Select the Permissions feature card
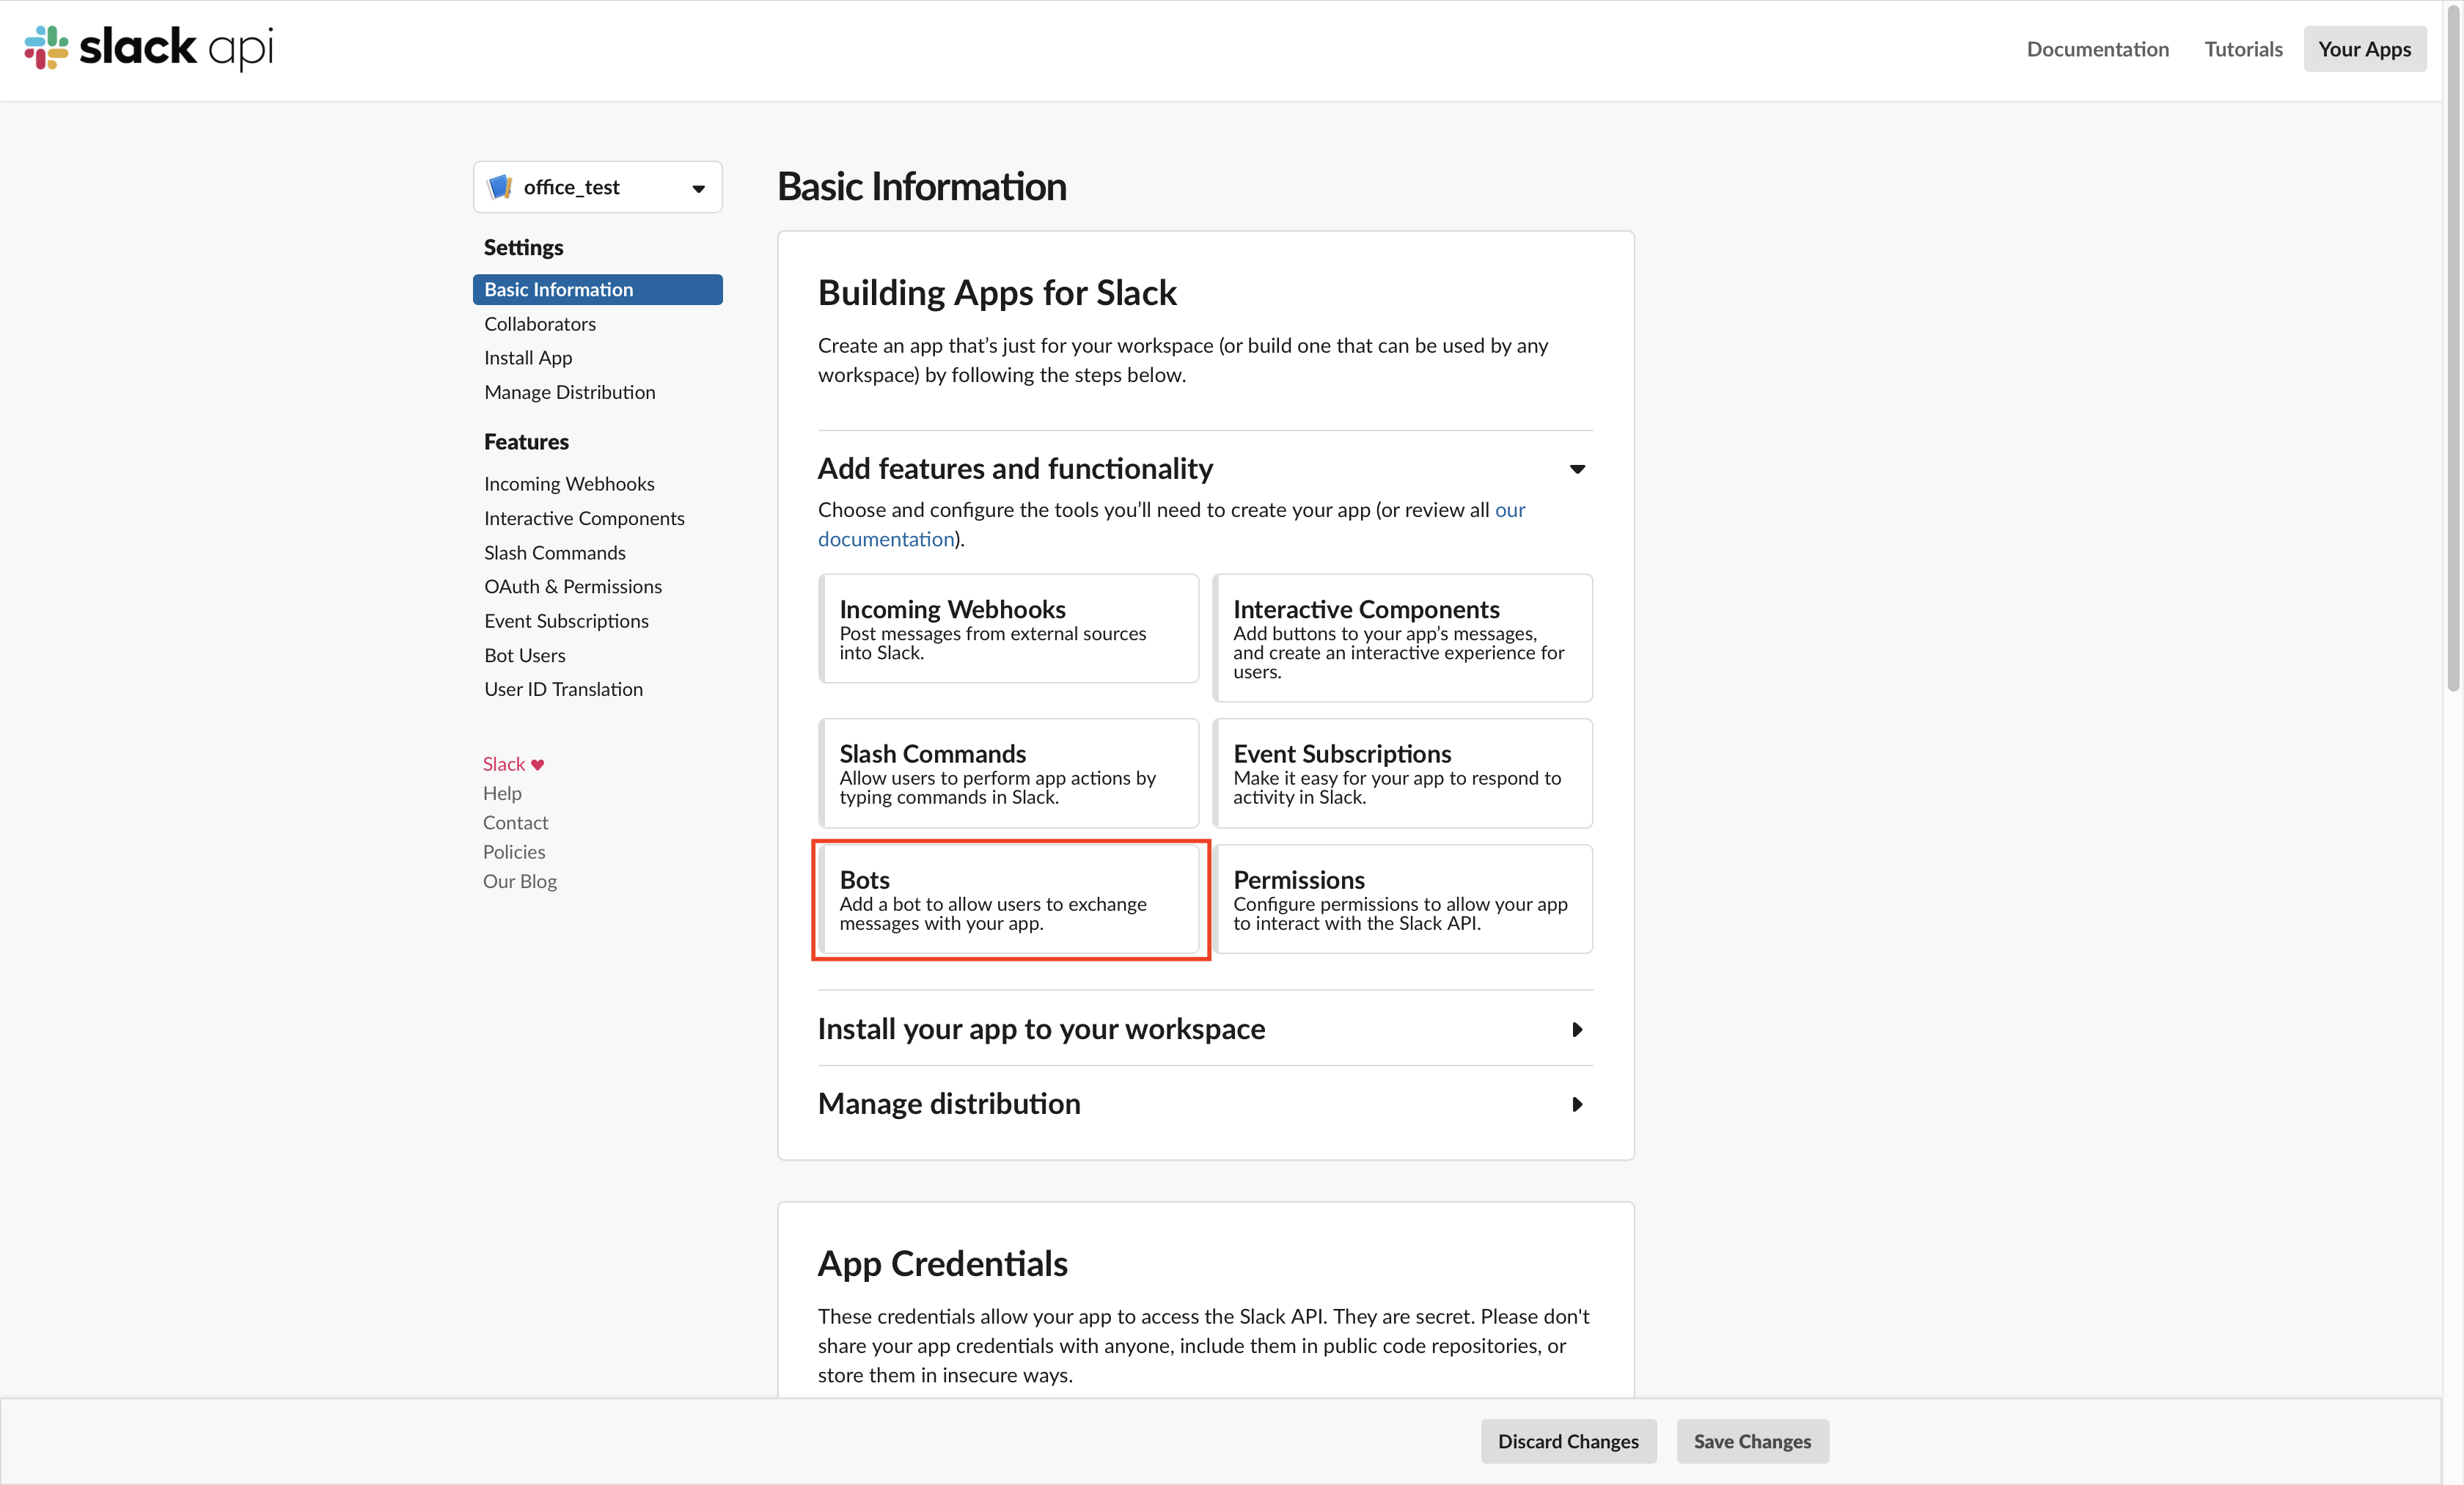 pos(1402,899)
